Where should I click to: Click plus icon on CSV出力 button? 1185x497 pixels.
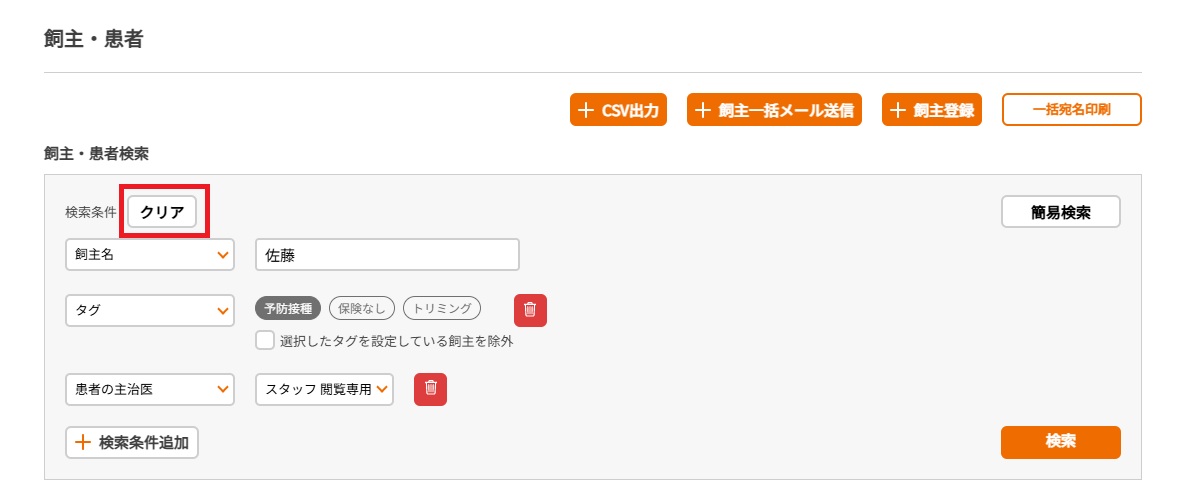click(585, 110)
